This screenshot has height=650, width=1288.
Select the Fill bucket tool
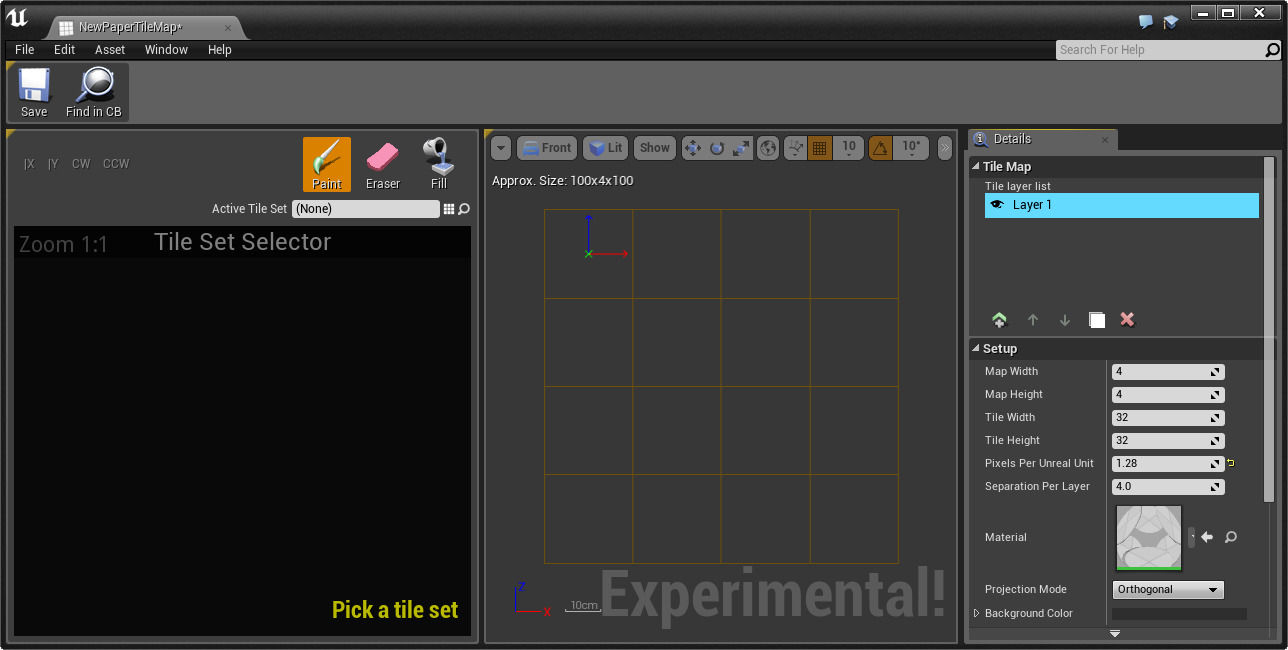click(x=438, y=164)
